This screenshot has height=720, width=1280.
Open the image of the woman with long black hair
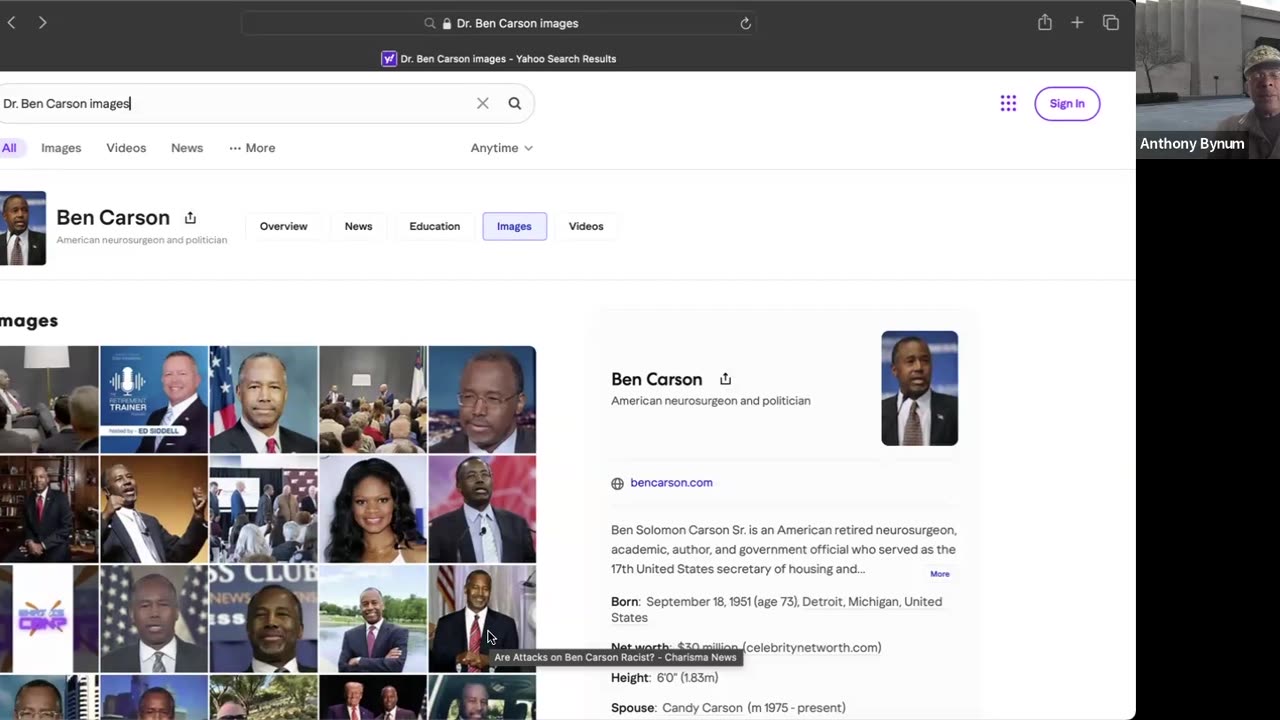tap(373, 509)
